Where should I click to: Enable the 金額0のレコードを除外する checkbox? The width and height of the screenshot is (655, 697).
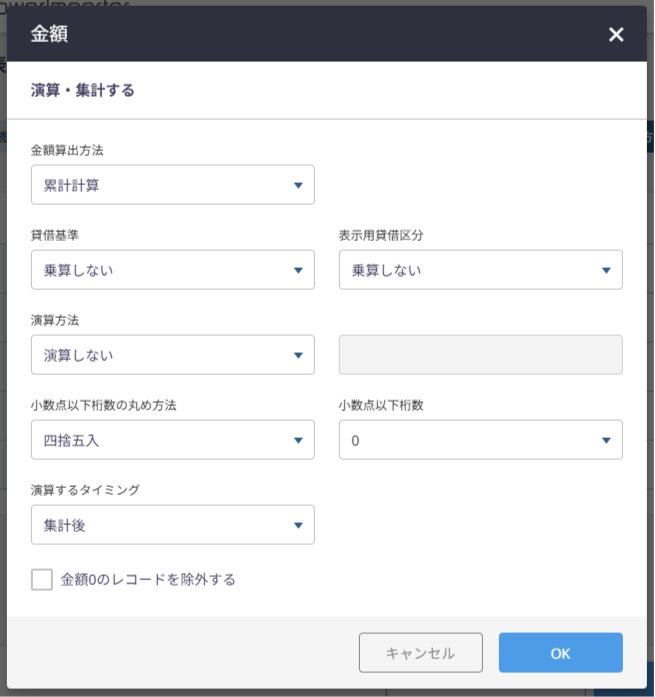(42, 580)
